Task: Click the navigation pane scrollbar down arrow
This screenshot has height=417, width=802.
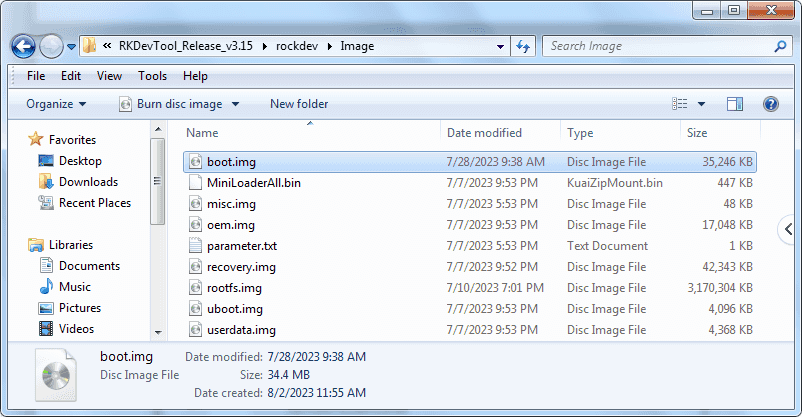Action: point(157,332)
